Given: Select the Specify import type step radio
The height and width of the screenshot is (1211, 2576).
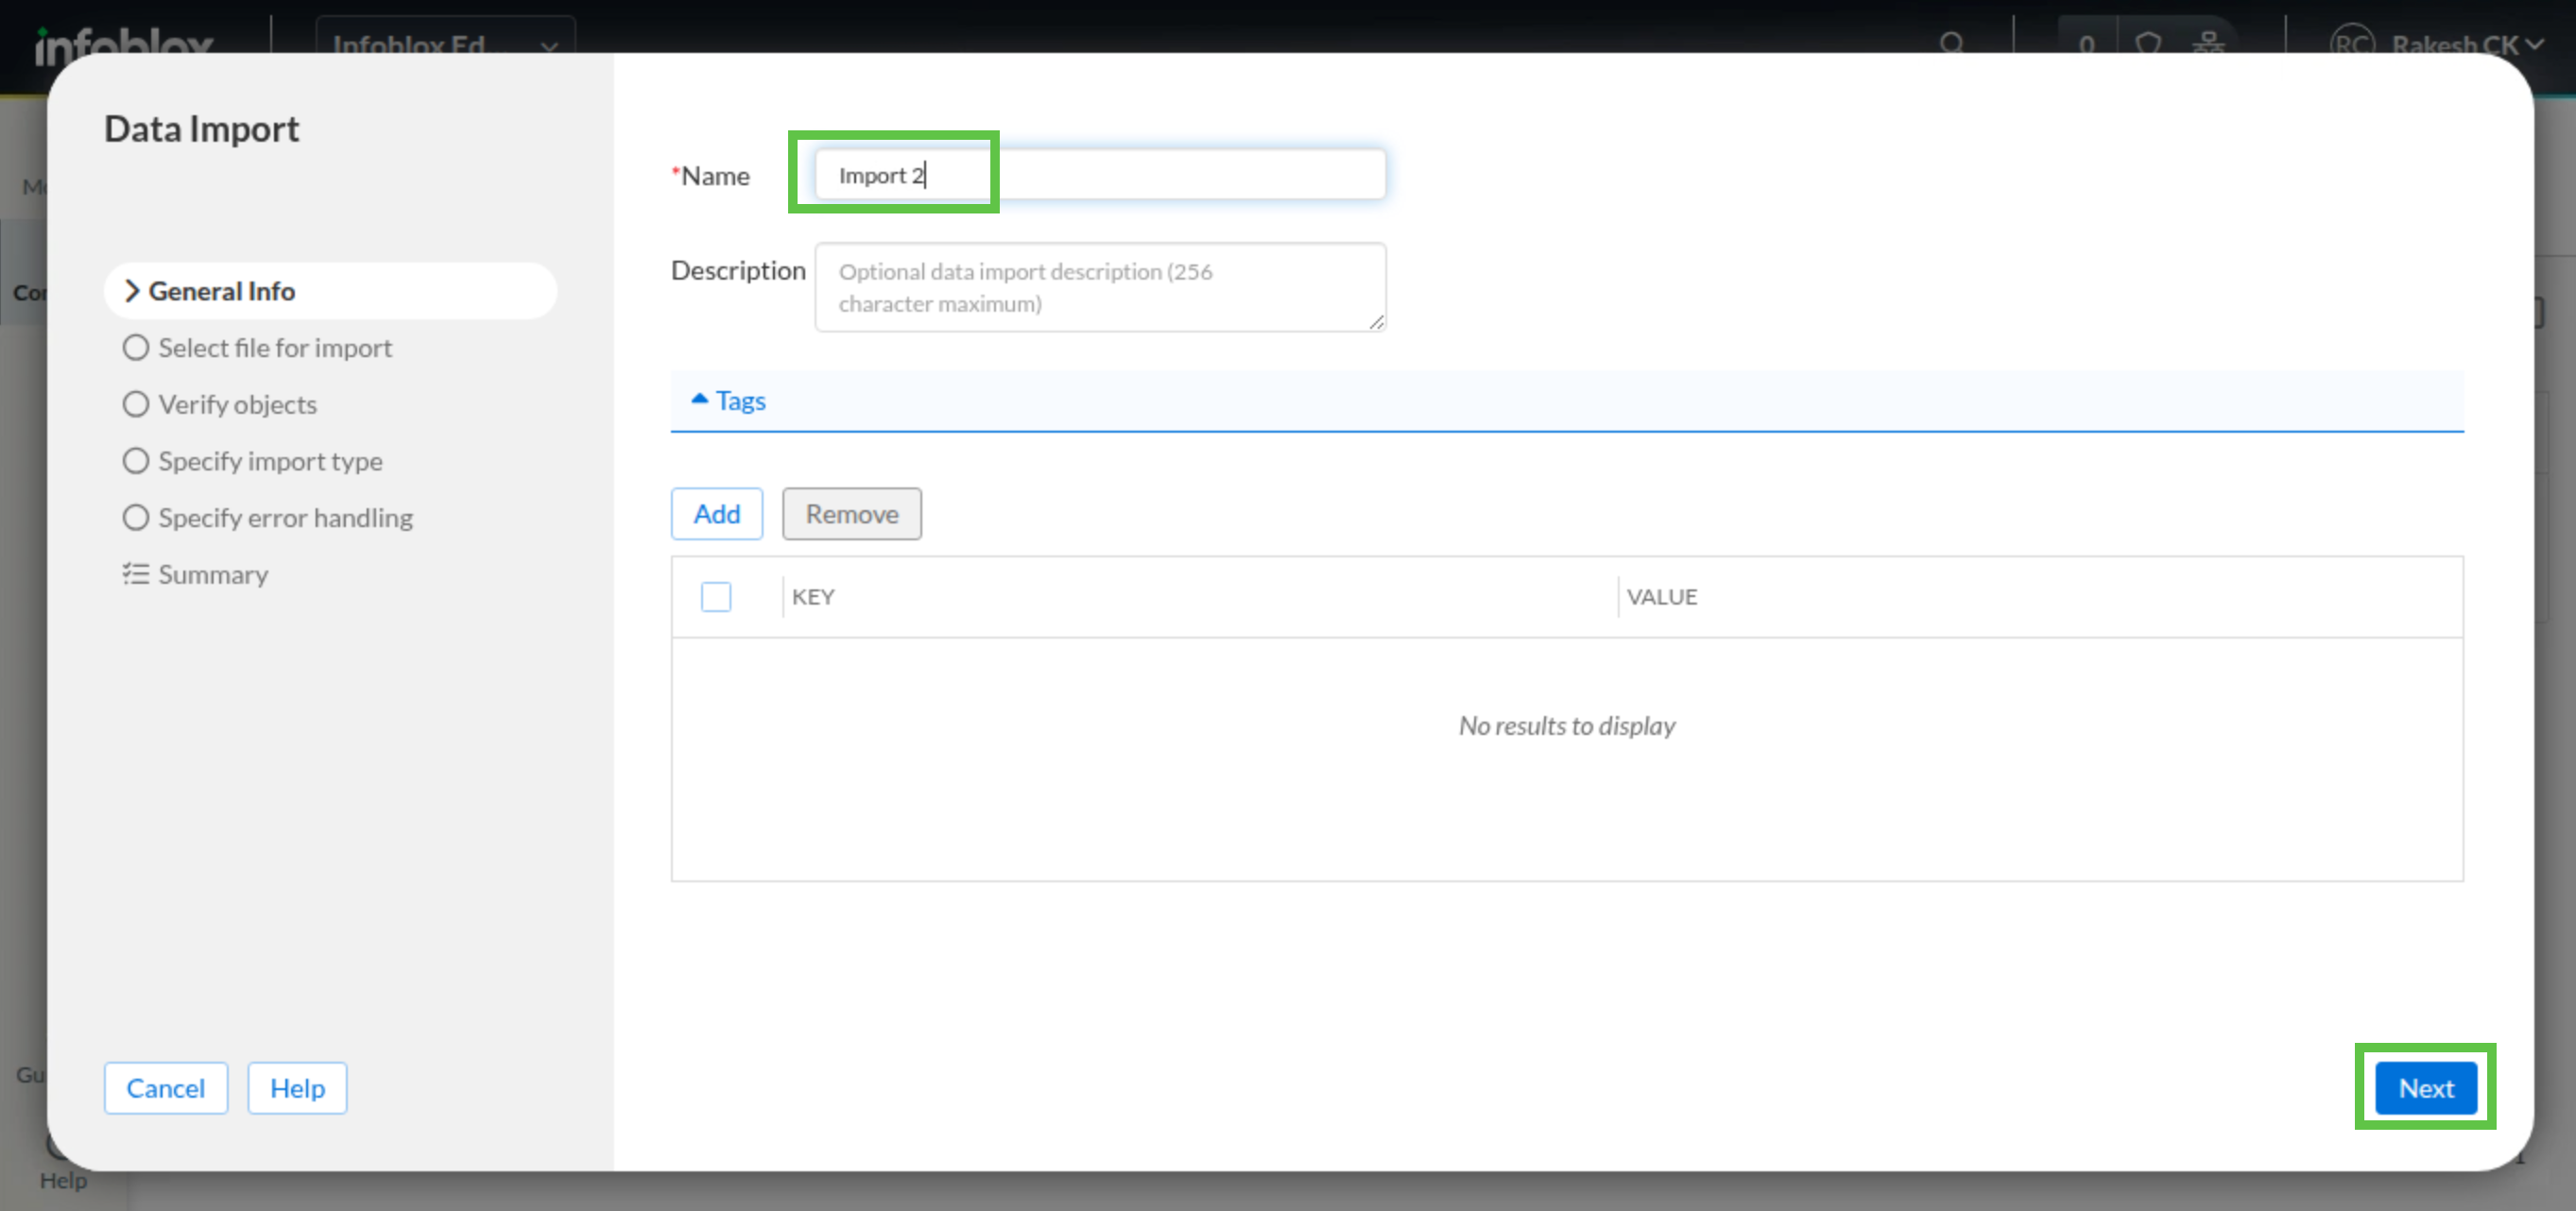Looking at the screenshot, I should tap(136, 461).
